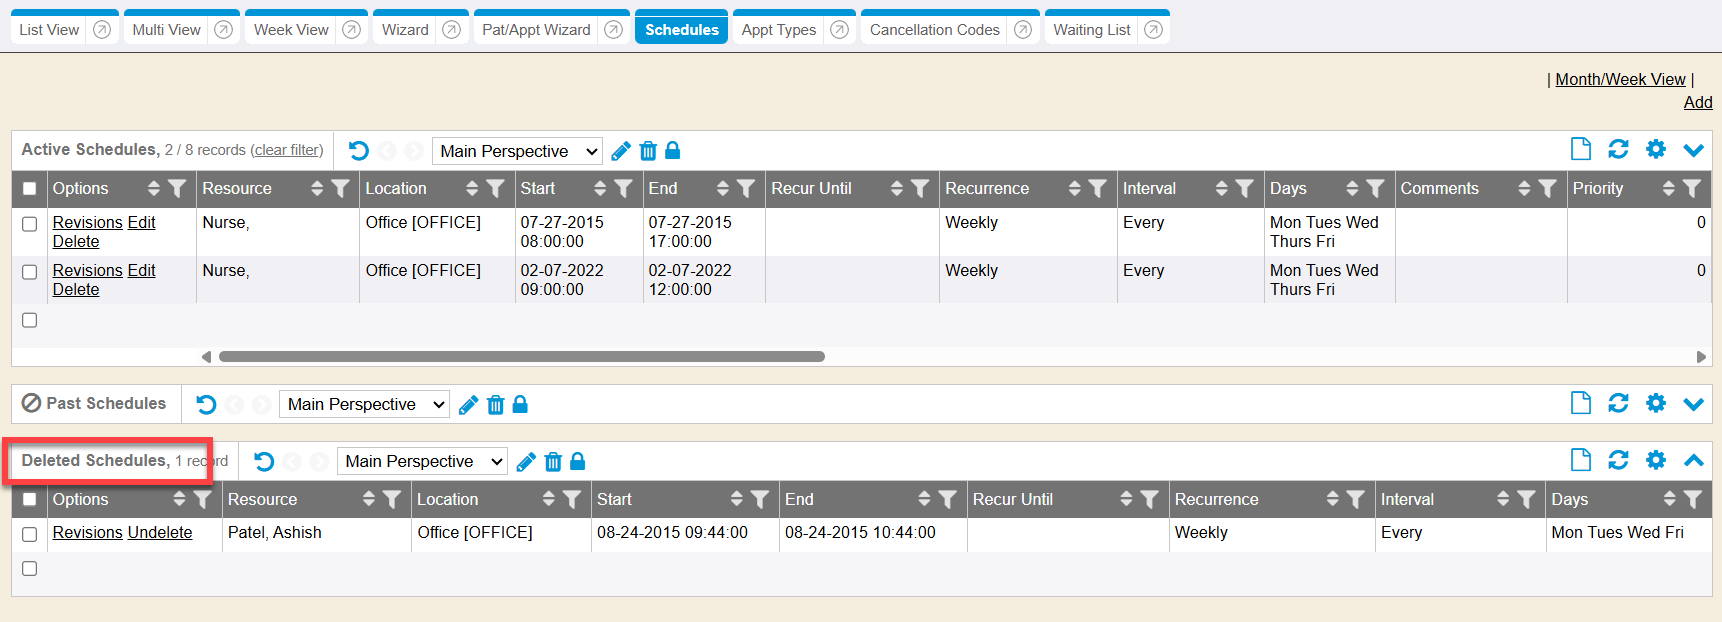Click the refresh icon in Past Schedules panel

point(1618,403)
